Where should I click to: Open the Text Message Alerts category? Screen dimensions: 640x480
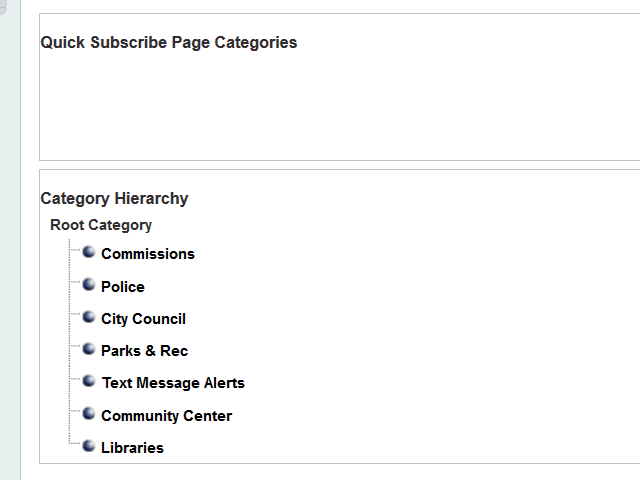click(173, 383)
